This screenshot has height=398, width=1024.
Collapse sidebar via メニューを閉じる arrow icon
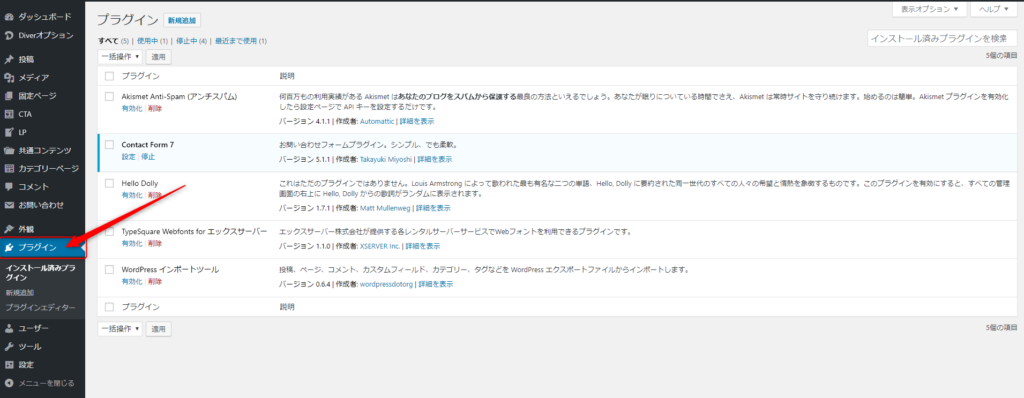9,383
